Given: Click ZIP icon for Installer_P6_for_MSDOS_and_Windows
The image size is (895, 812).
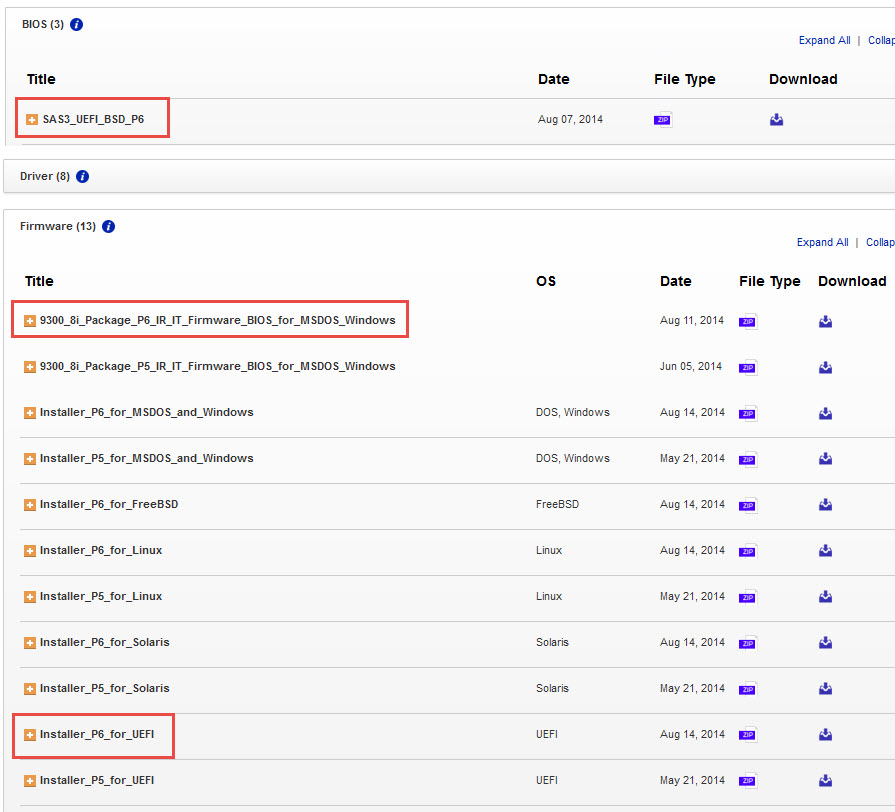Looking at the screenshot, I should click(x=748, y=414).
